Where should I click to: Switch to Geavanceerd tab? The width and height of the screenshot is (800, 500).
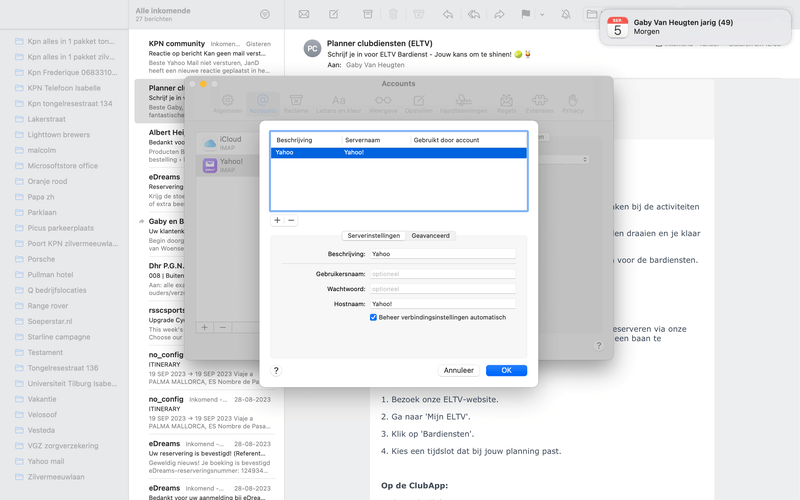(431, 236)
